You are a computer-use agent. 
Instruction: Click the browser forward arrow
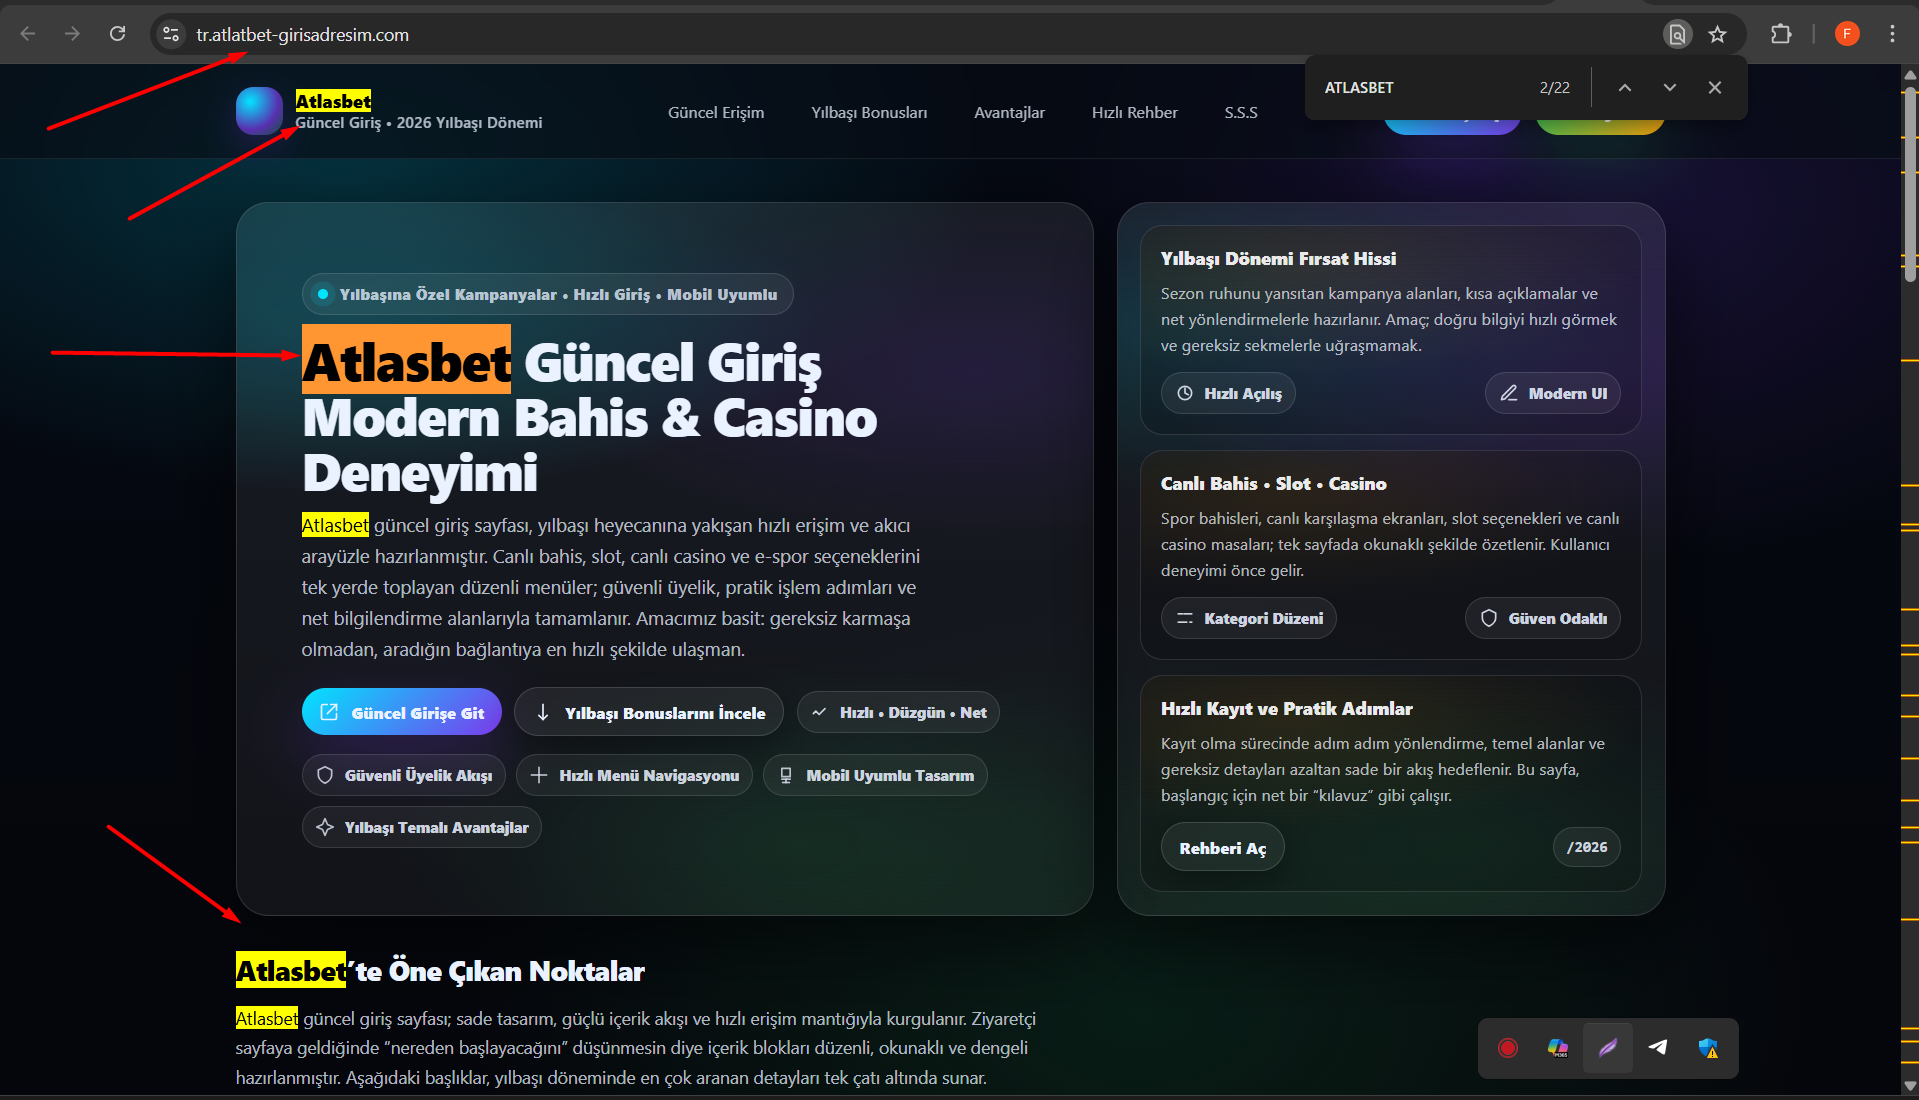[x=72, y=34]
